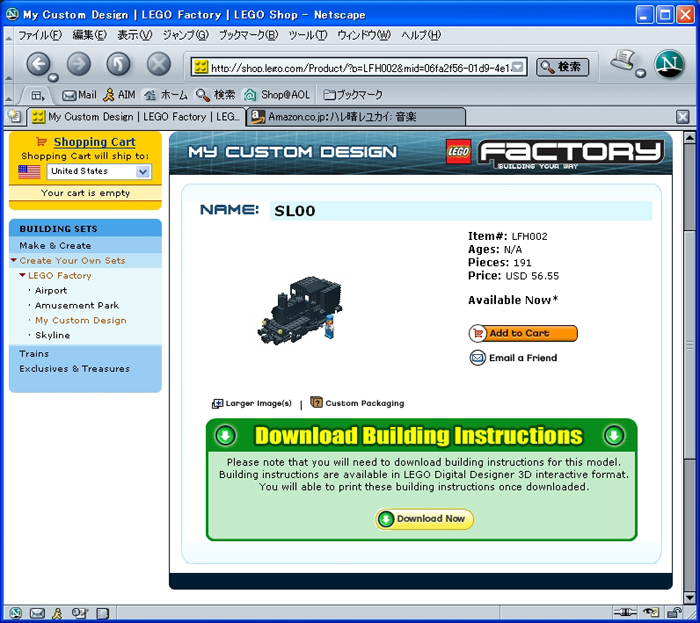
Task: Click the Add to Cart button
Action: click(x=523, y=333)
